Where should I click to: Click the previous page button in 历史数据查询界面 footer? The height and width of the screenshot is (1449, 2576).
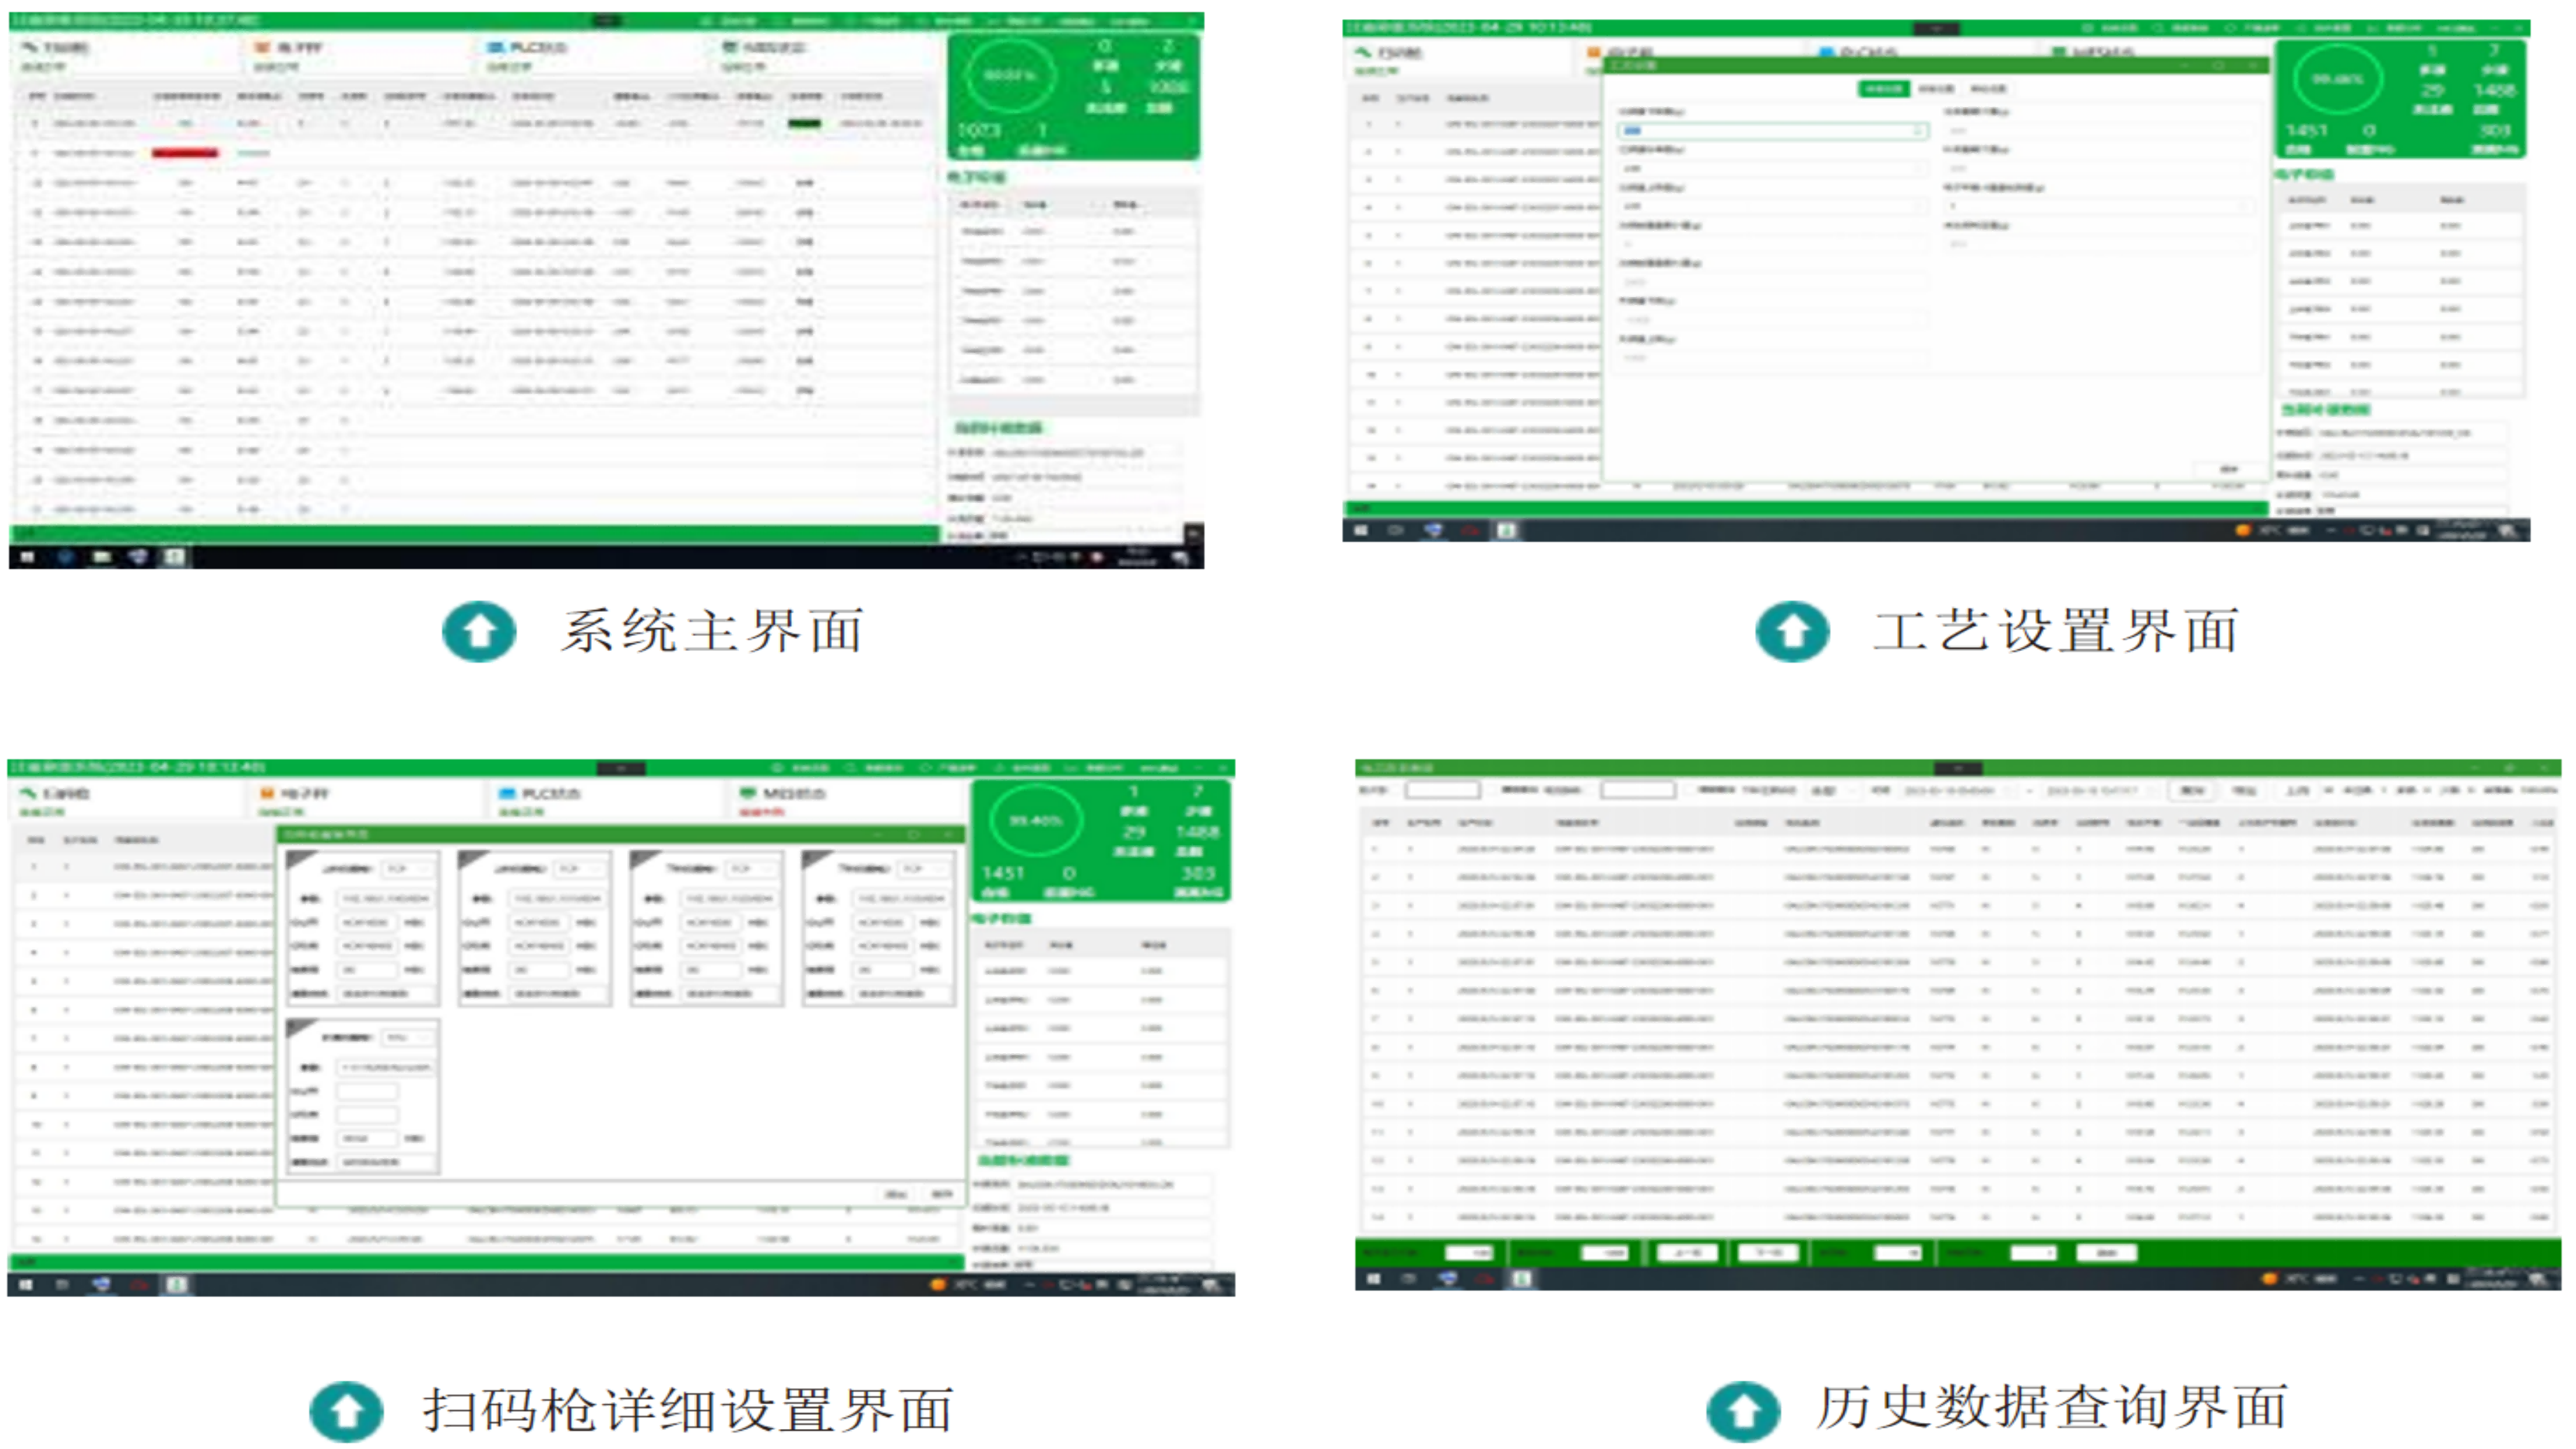coord(1687,1252)
